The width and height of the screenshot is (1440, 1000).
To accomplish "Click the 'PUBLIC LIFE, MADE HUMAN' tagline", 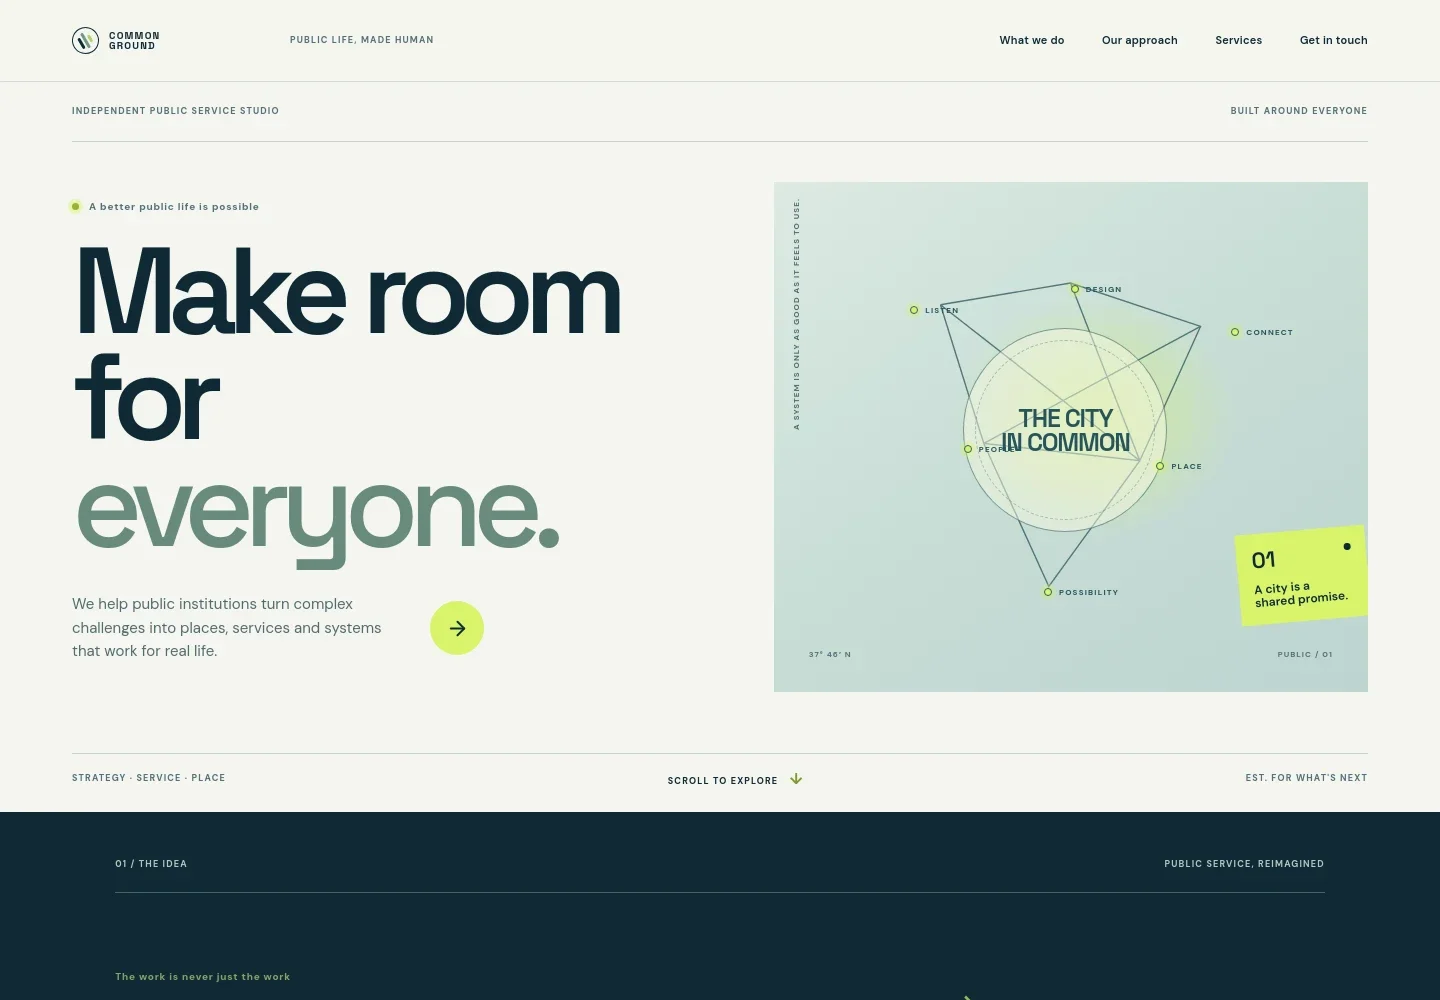I will (x=362, y=40).
